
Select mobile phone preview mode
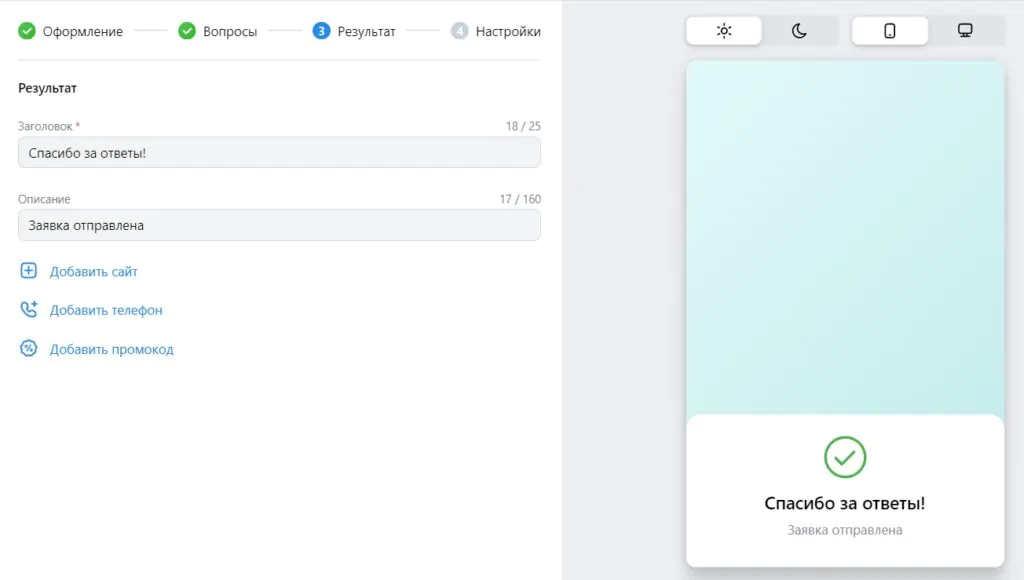[889, 31]
